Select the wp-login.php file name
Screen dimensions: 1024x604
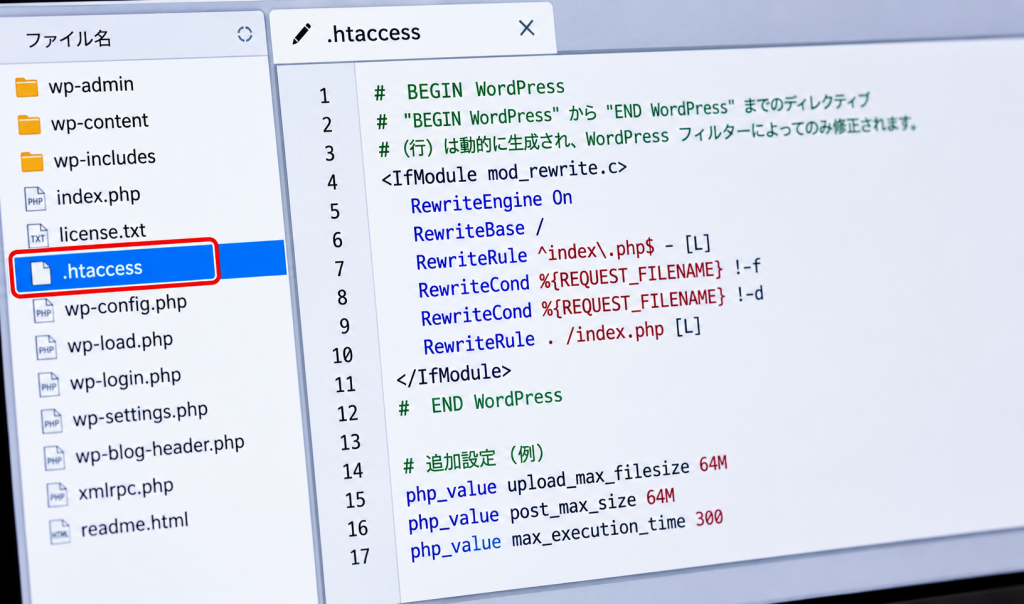coord(125,379)
